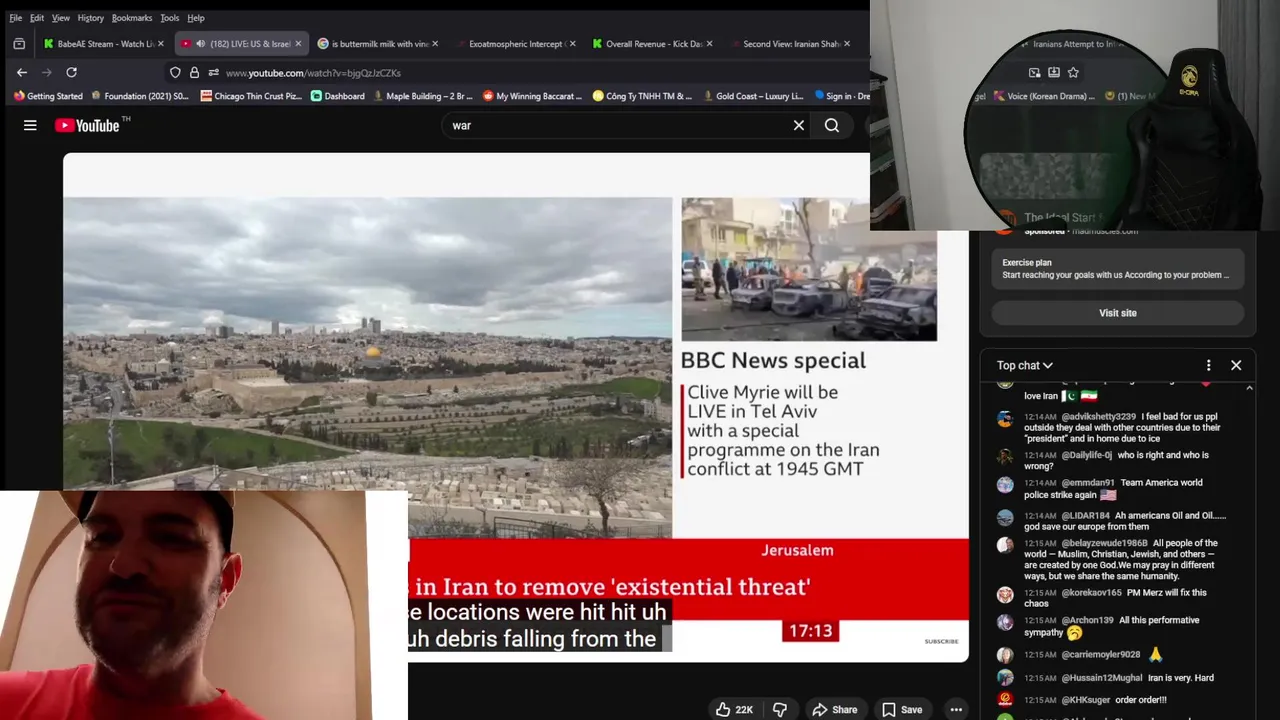This screenshot has height=720, width=1280.
Task: Open the View menu
Action: point(61,18)
